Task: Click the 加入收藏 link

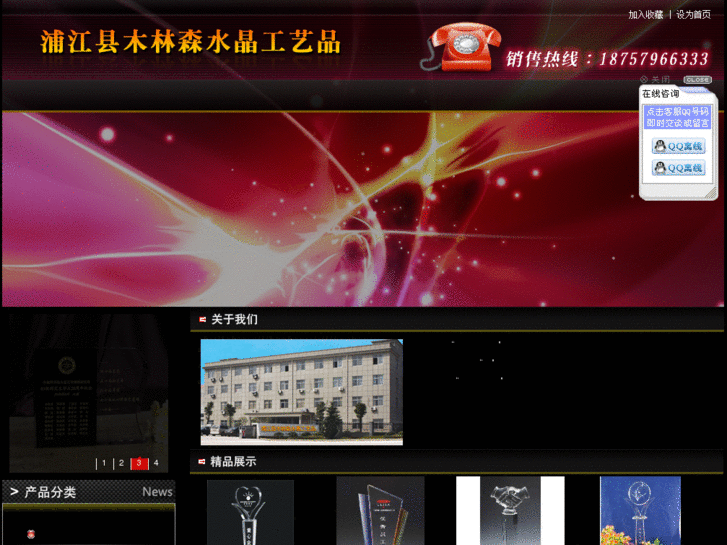Action: pos(645,15)
